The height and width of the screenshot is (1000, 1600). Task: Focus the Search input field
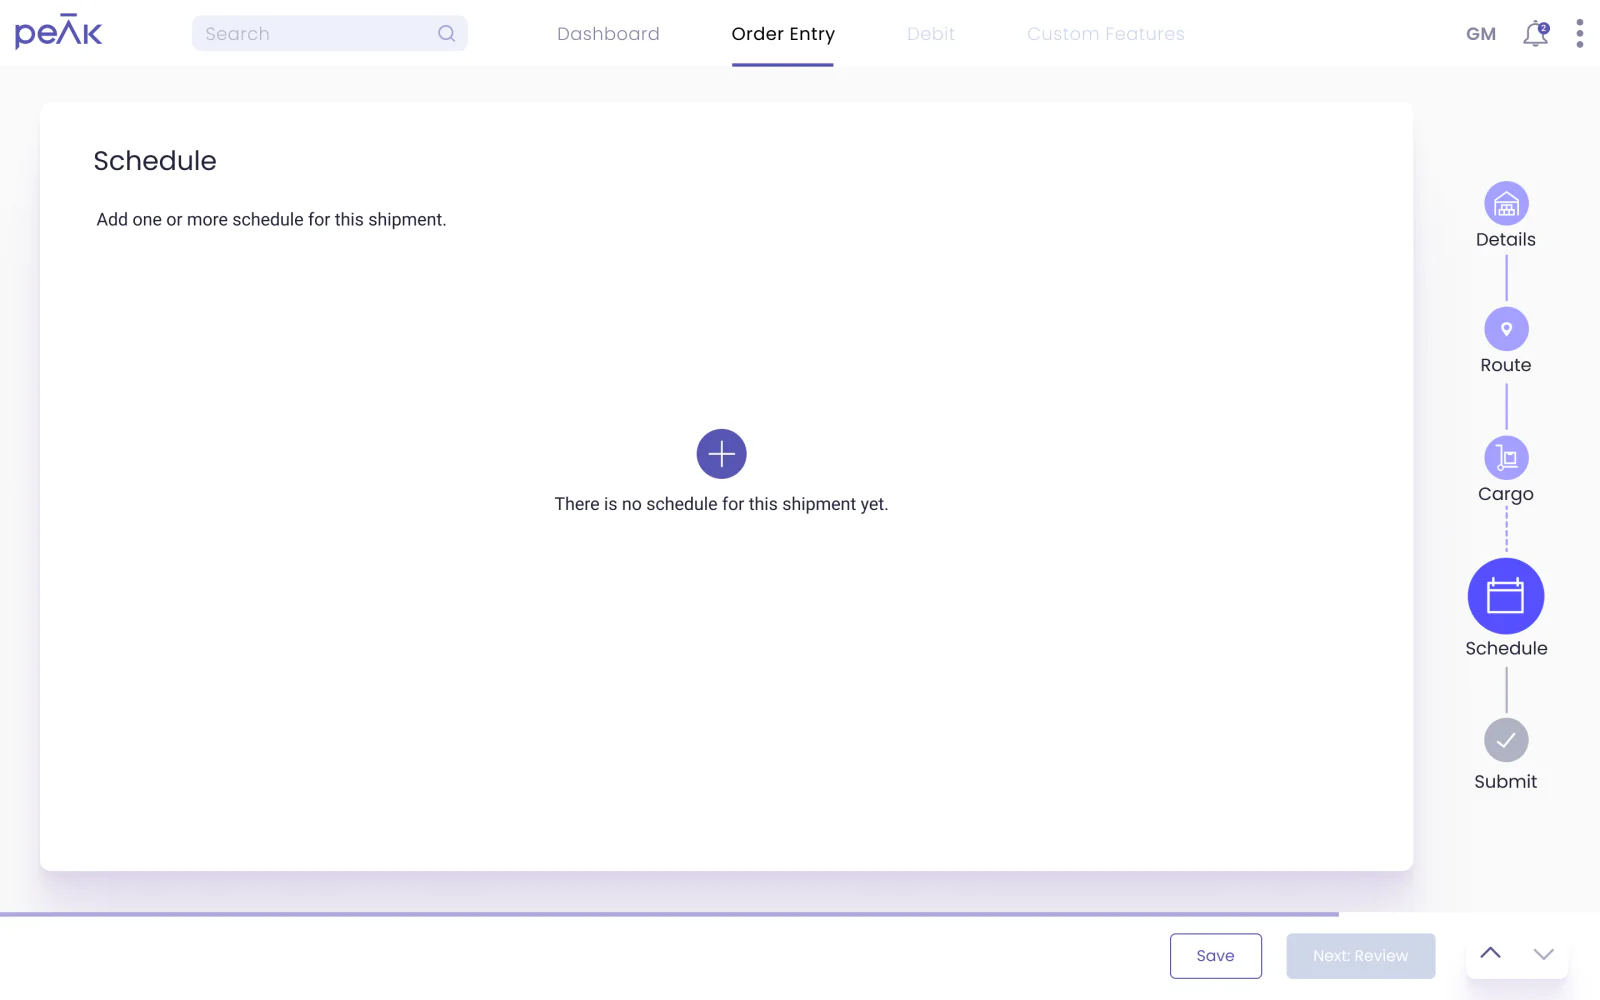pos(329,33)
